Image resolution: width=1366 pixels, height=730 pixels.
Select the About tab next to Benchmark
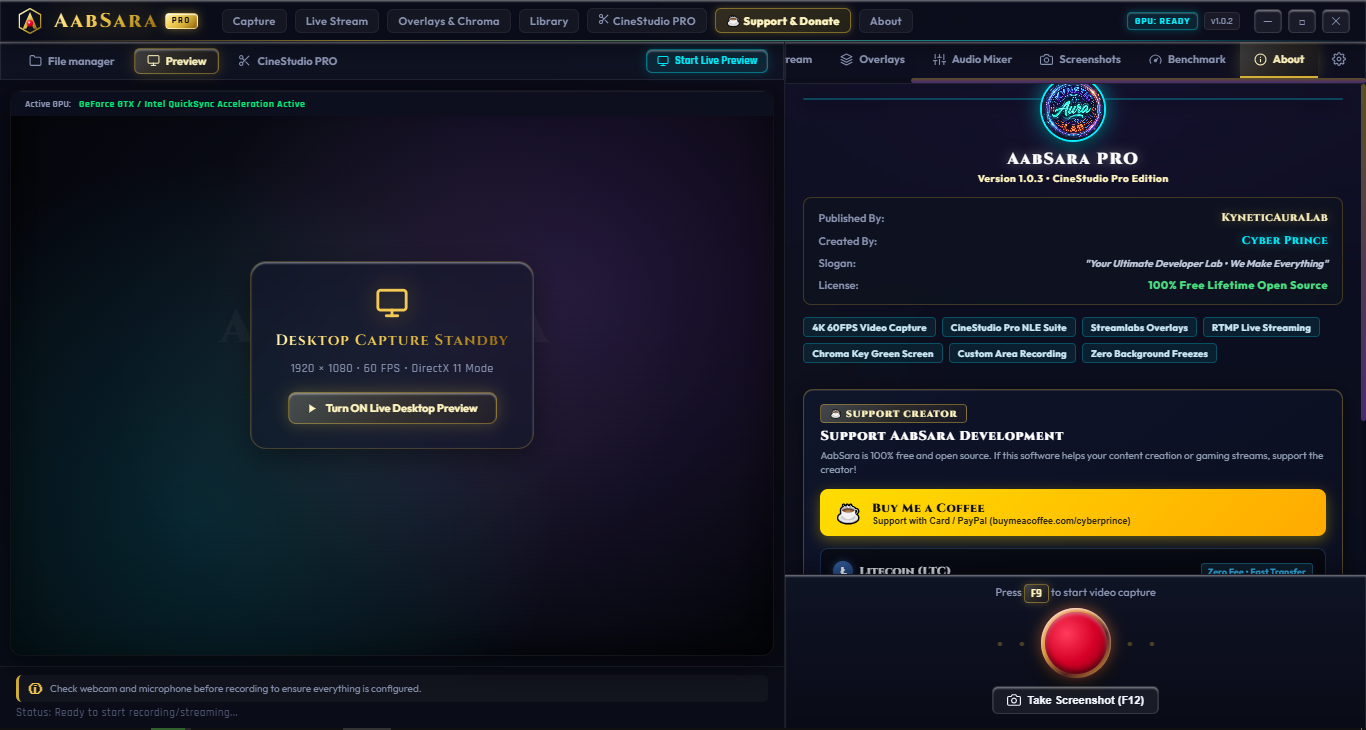click(1279, 60)
